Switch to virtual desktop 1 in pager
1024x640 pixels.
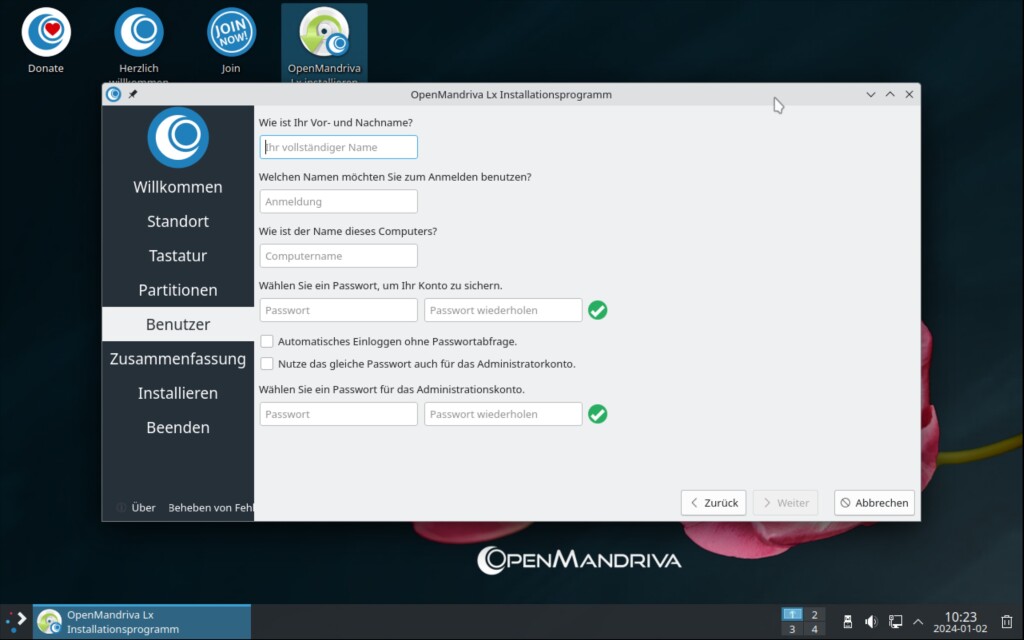pos(792,614)
